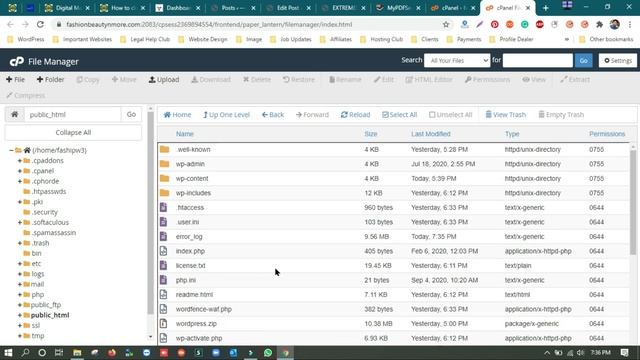
Task: Select the wordpress.zip archive icon
Action: point(164,324)
